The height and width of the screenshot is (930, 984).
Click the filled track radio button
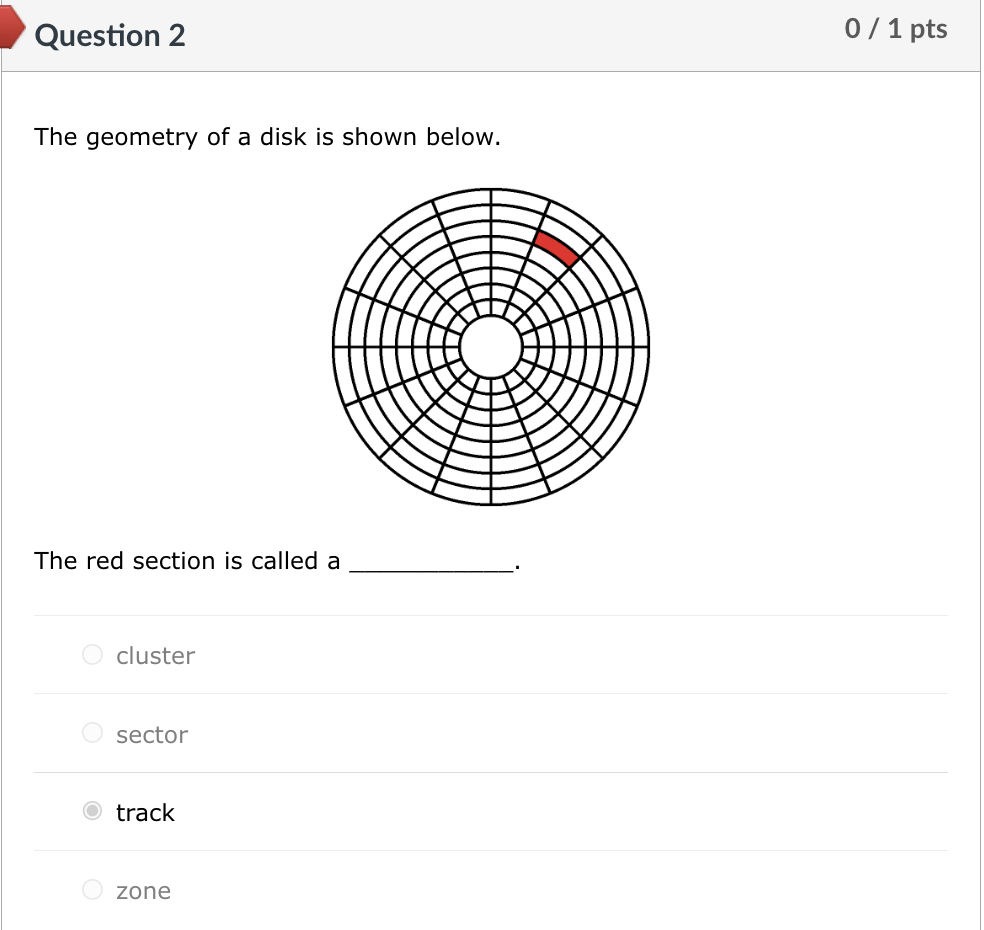(x=92, y=811)
